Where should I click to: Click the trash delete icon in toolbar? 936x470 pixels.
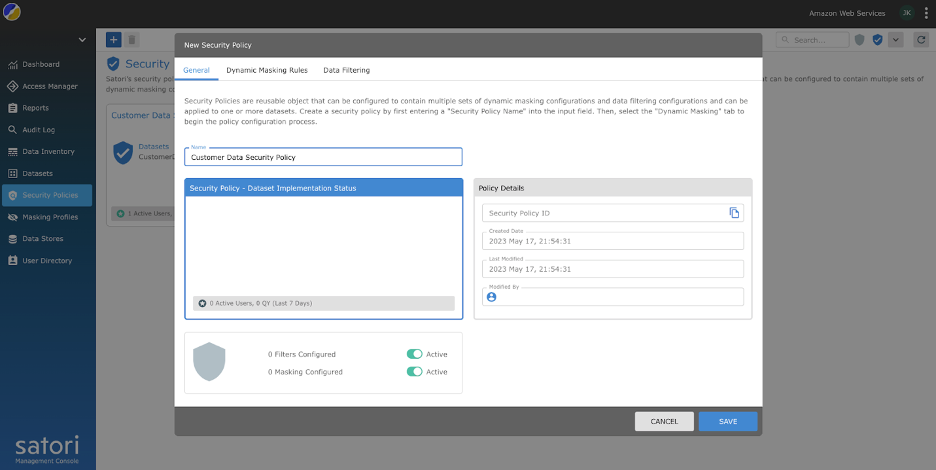[x=132, y=39]
